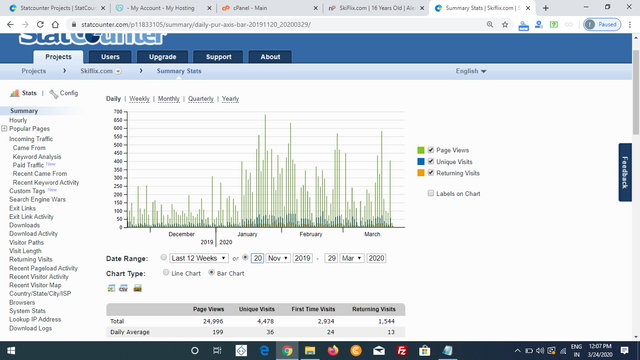The width and height of the screenshot is (640, 360).
Task: Open a new browser tab
Action: coord(546,8)
